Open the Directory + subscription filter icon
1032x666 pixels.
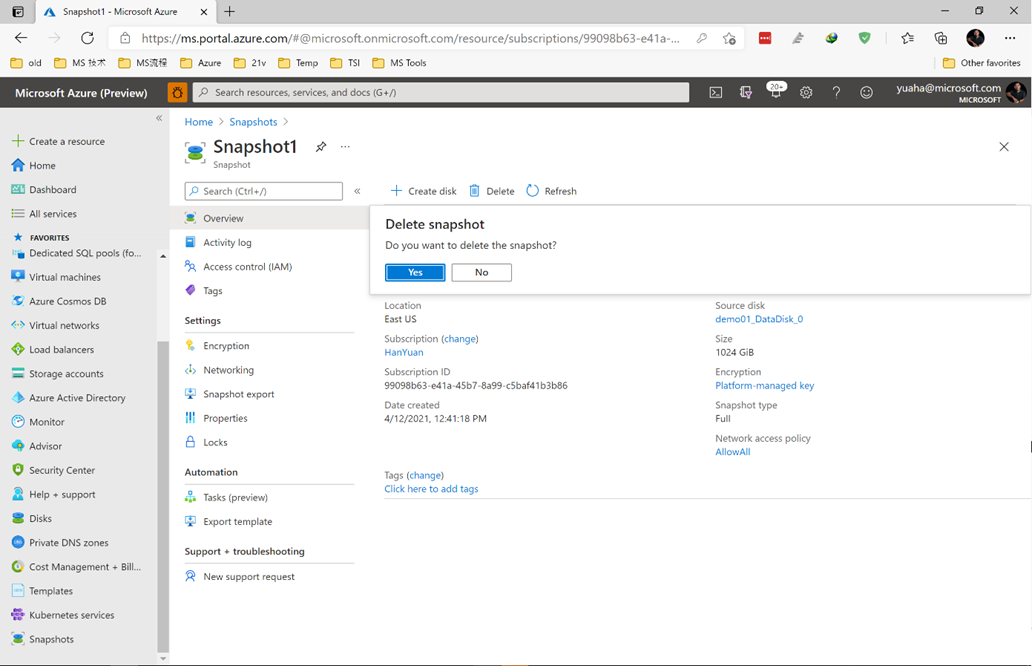746,93
